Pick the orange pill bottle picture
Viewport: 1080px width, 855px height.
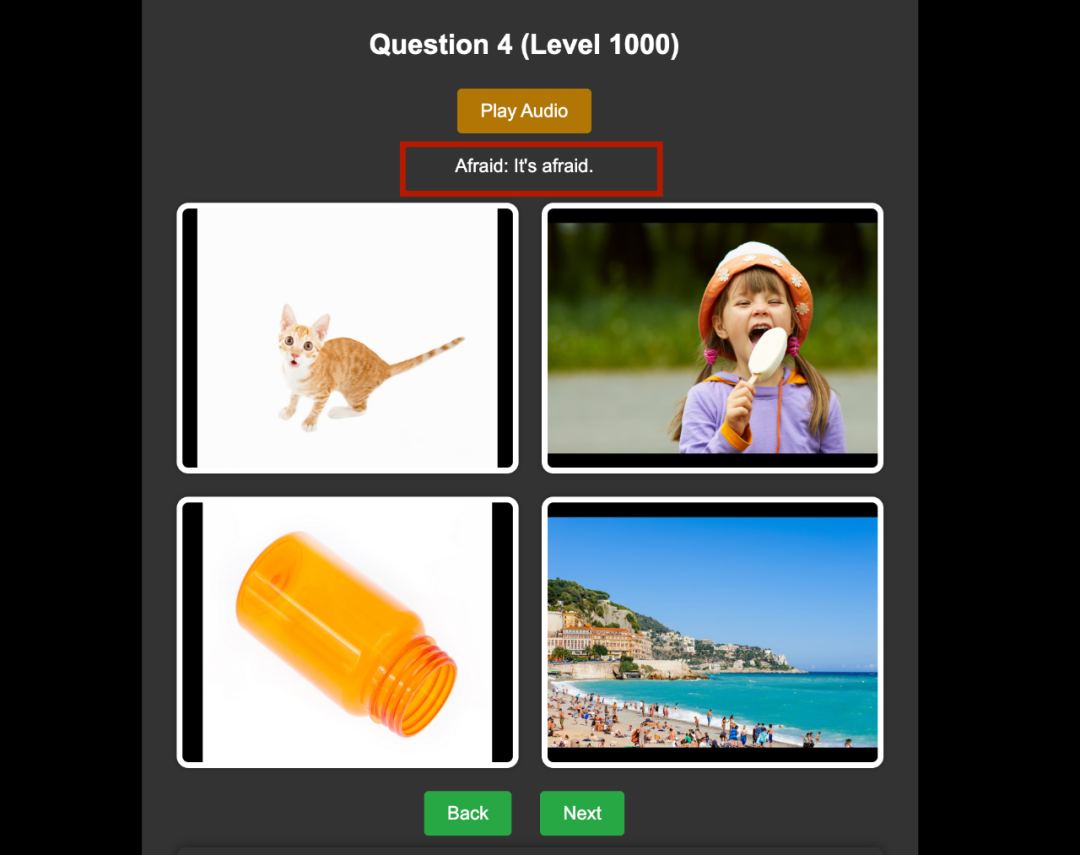pos(348,632)
